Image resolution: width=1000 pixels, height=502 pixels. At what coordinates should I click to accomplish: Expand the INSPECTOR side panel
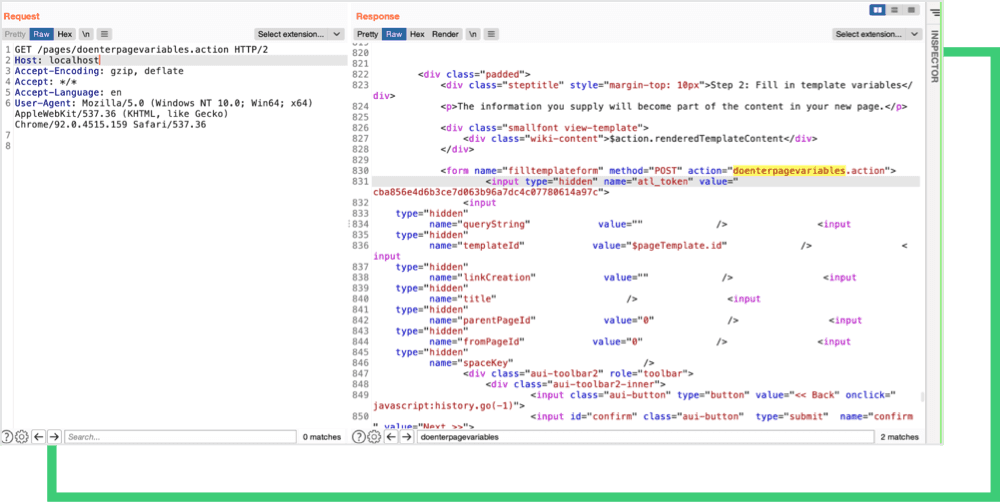tap(934, 56)
